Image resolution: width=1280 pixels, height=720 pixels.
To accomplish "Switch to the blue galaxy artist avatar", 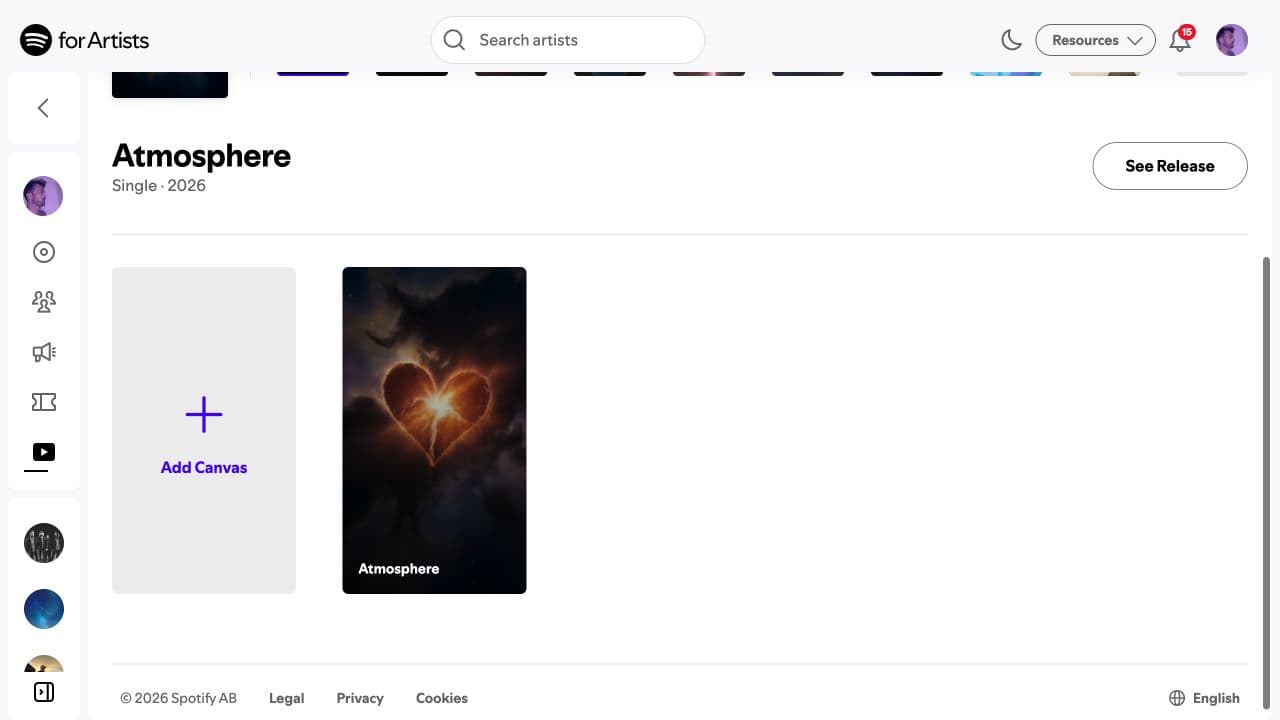I will (x=43, y=609).
